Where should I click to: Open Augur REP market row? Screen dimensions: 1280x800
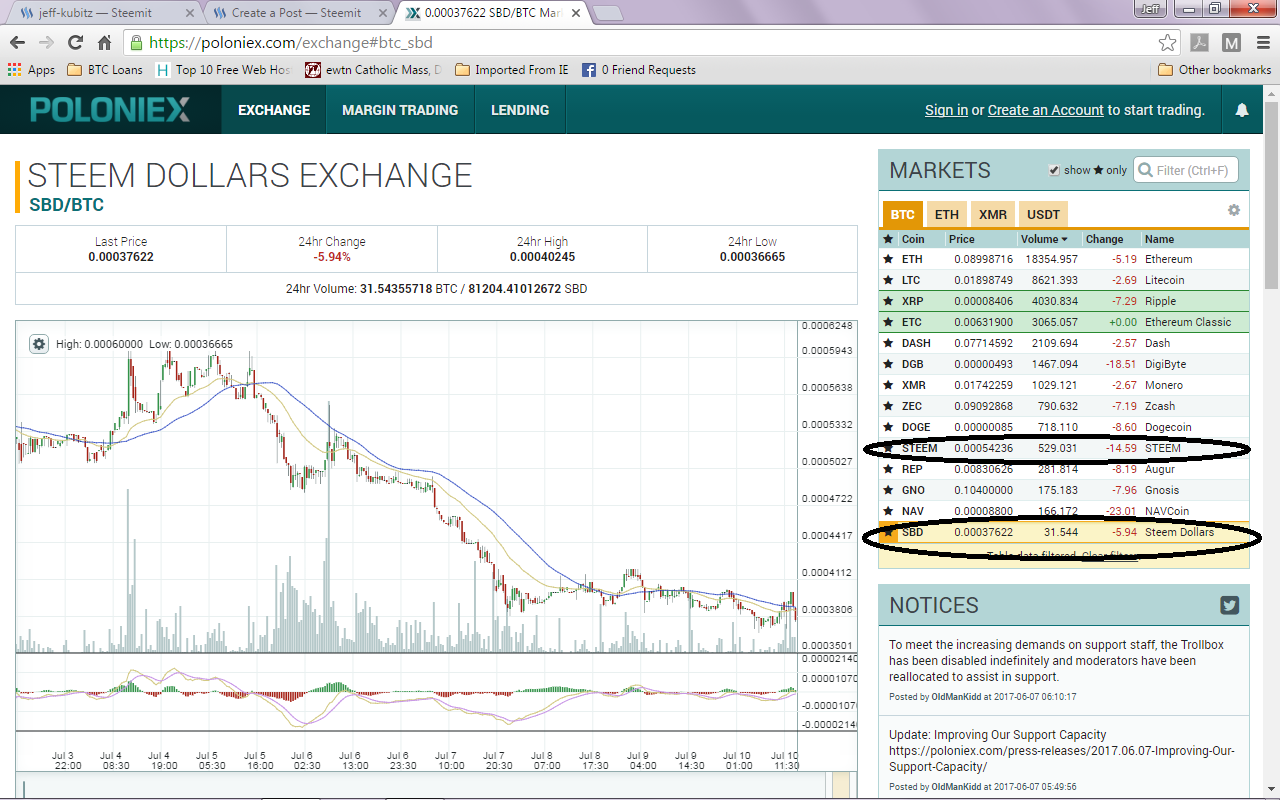[1064, 469]
